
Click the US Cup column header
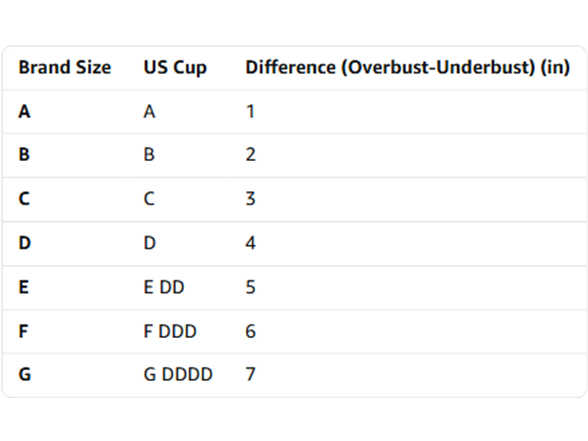(175, 68)
